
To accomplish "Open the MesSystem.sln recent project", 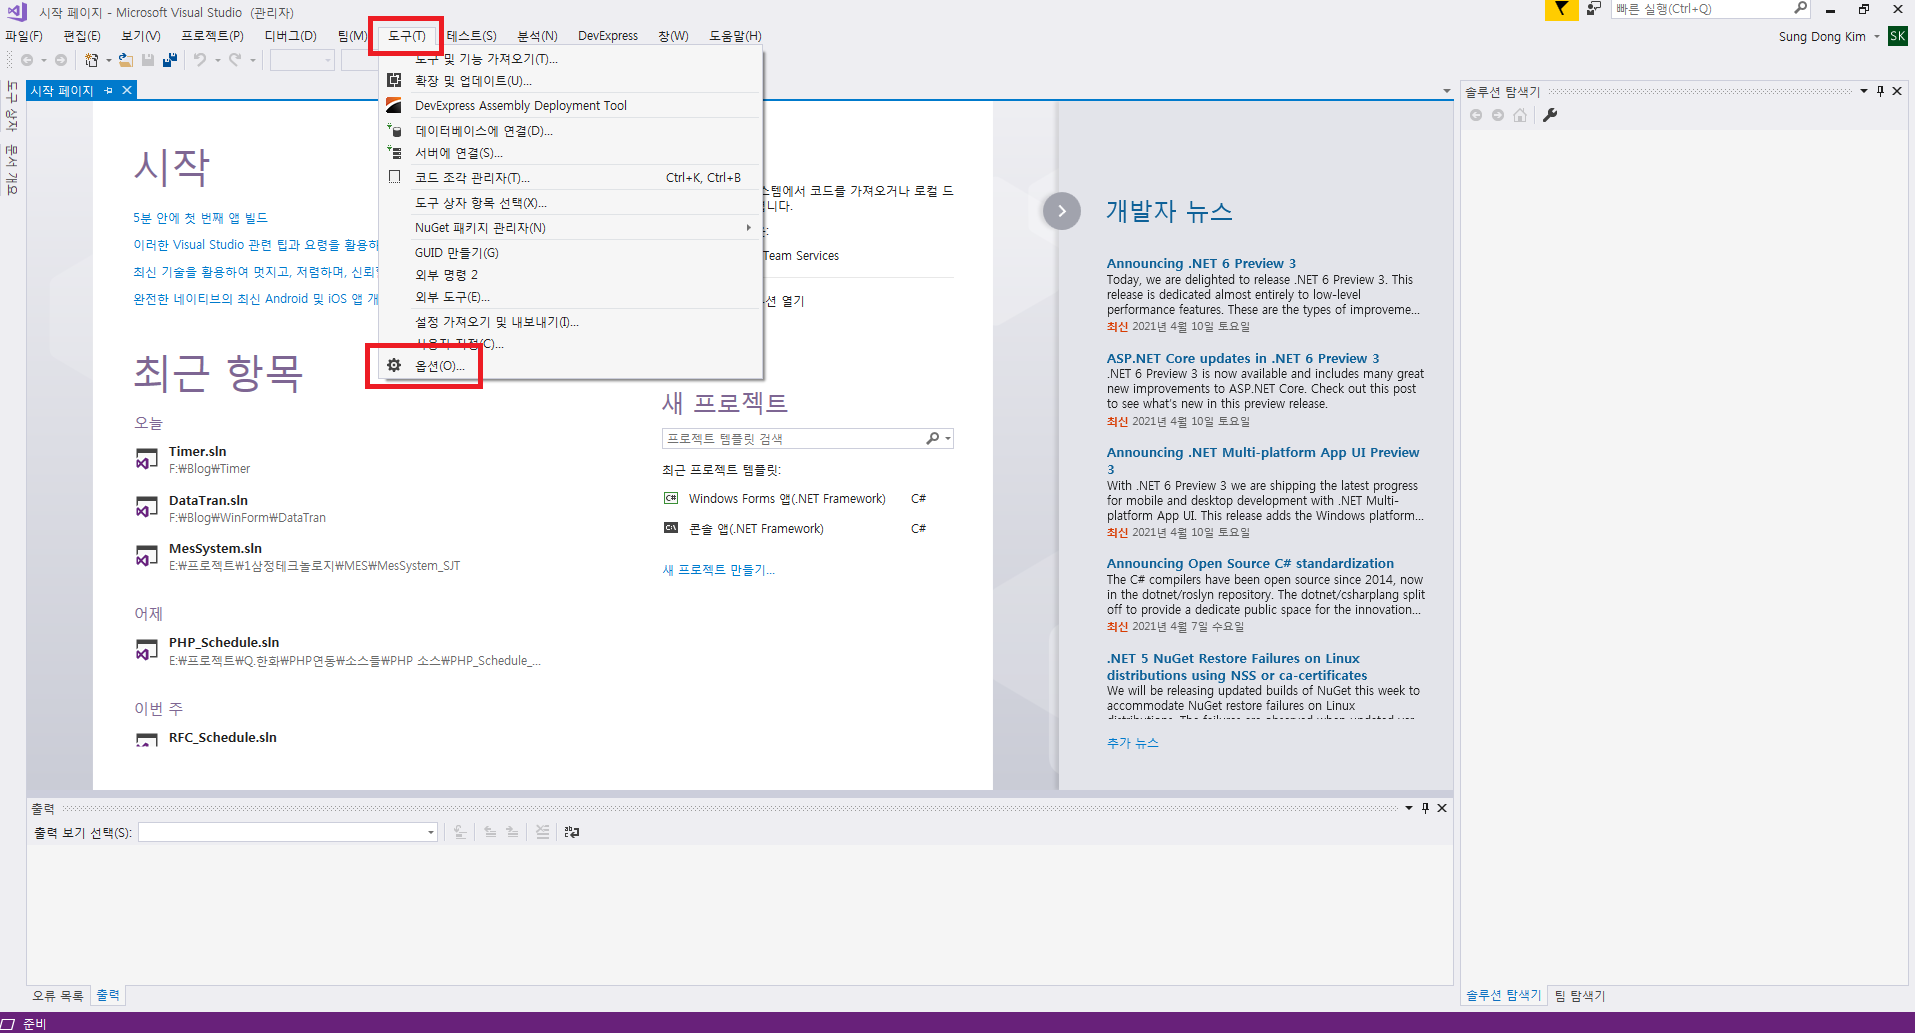I will pyautogui.click(x=215, y=549).
